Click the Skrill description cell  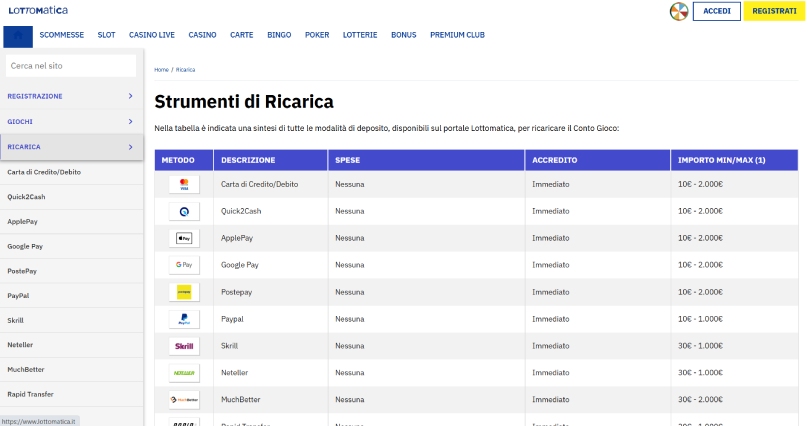click(271, 346)
